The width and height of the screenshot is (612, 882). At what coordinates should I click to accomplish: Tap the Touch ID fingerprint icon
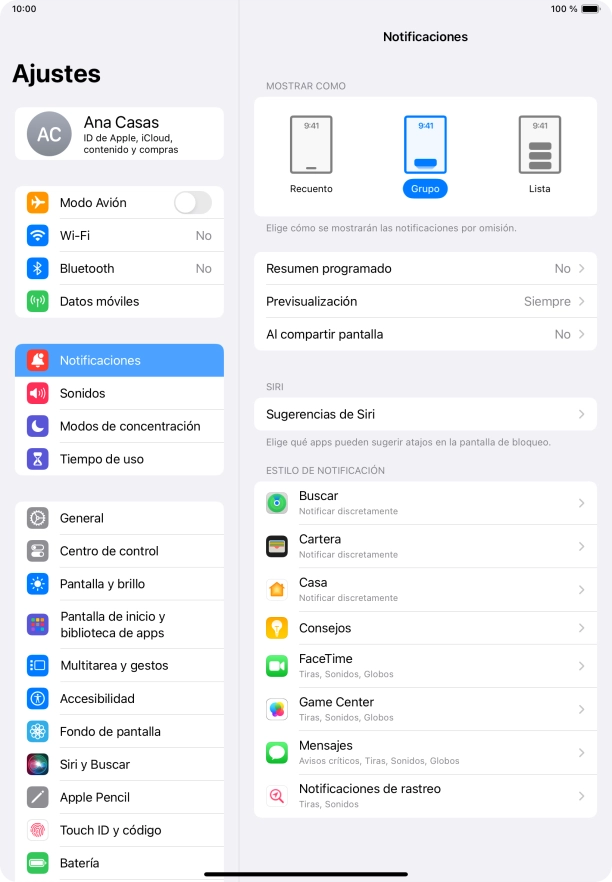point(38,830)
